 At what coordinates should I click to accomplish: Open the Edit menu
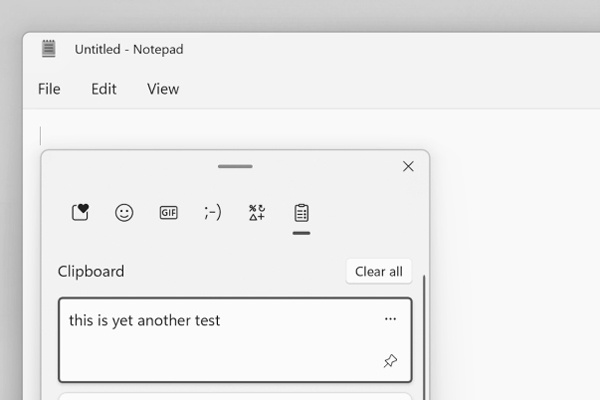(104, 89)
